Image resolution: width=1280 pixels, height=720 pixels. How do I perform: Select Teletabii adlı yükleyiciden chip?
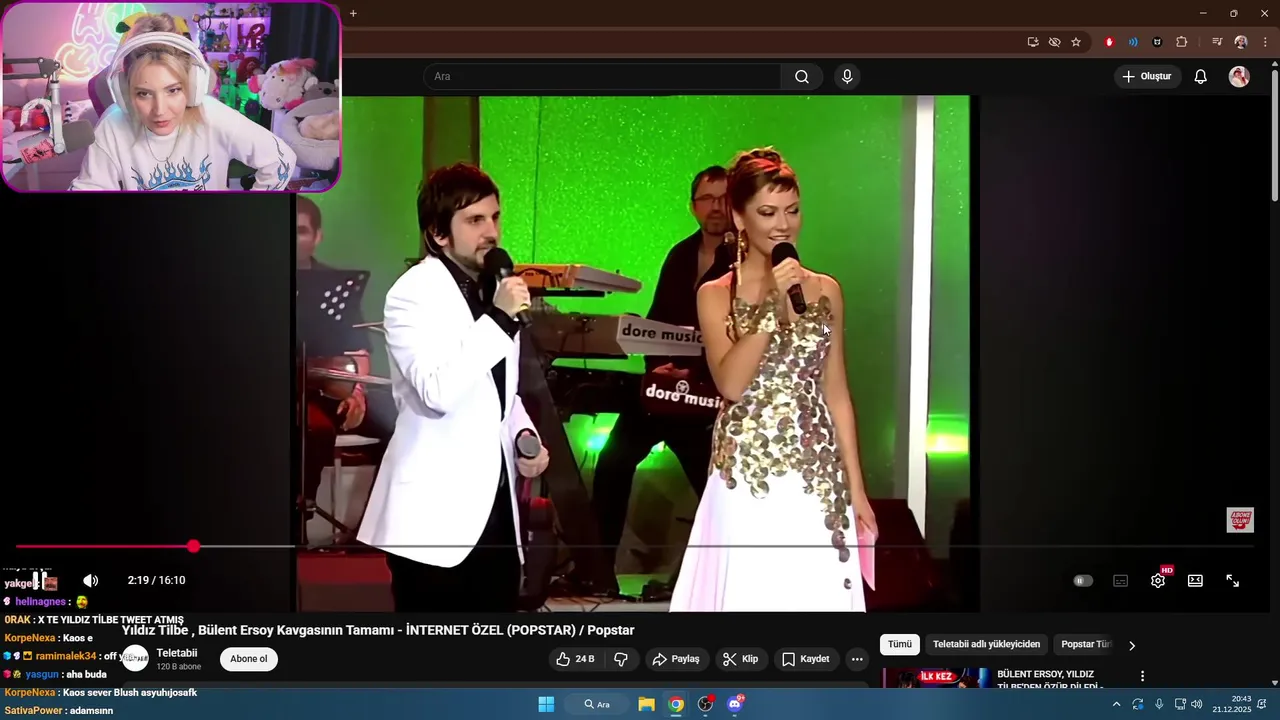tap(987, 645)
